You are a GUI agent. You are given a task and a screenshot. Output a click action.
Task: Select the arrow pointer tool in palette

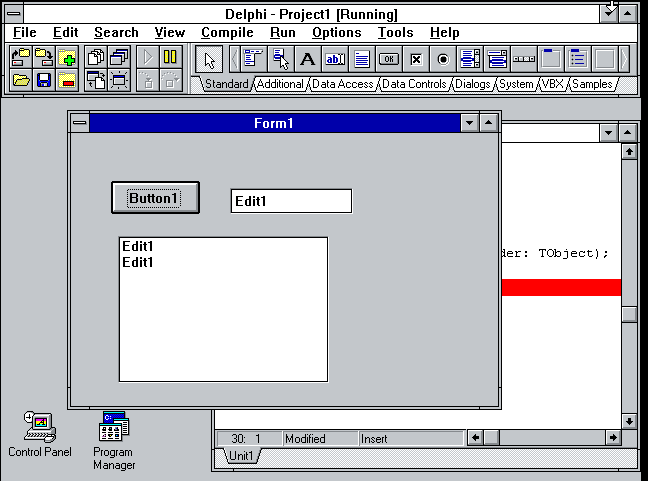point(209,59)
